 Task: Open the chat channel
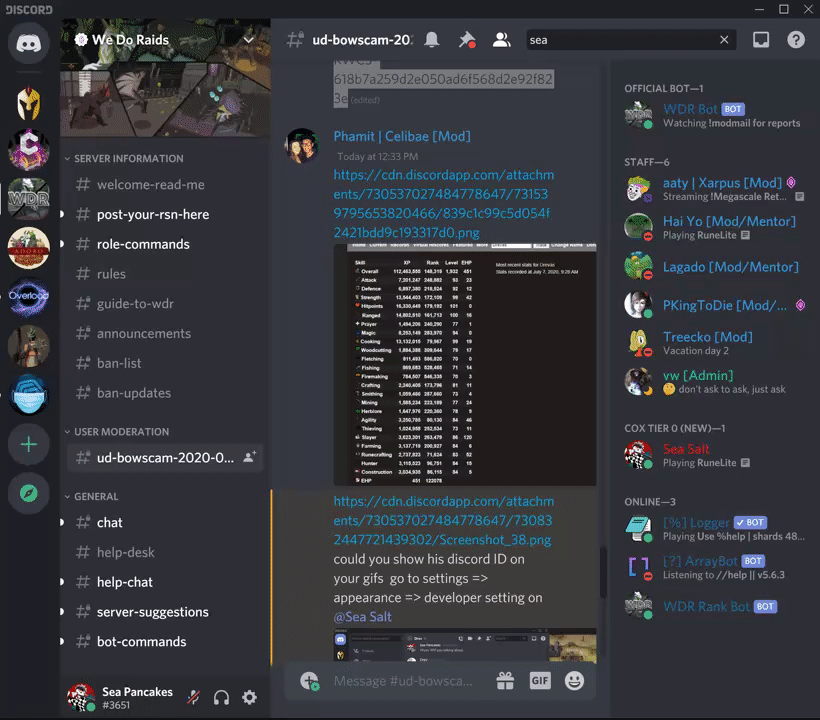pyautogui.click(x=165, y=522)
